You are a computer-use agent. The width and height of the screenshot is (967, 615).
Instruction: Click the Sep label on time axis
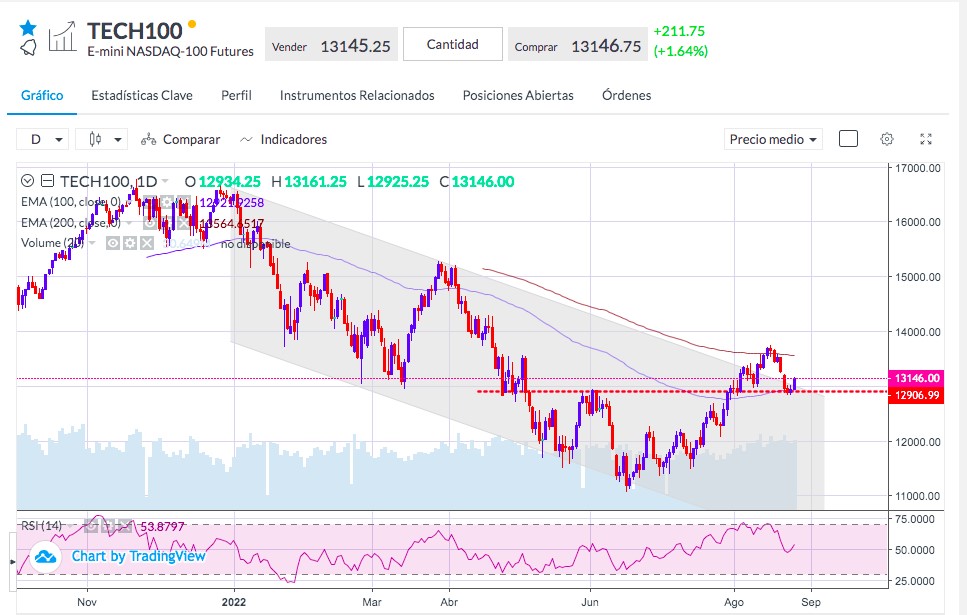(811, 602)
